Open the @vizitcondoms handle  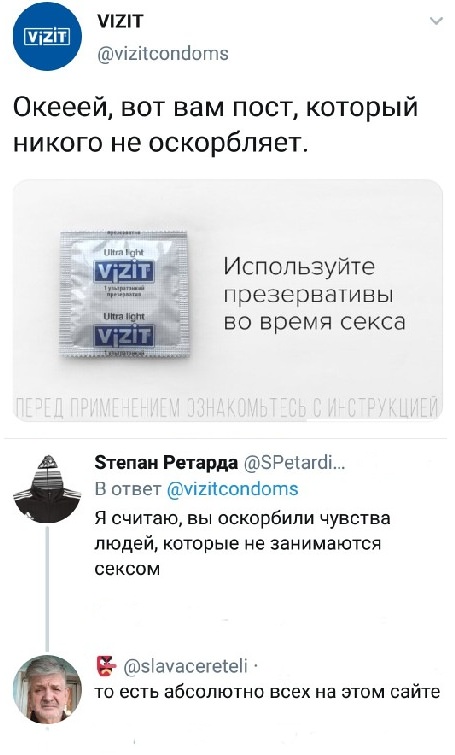pos(163,53)
